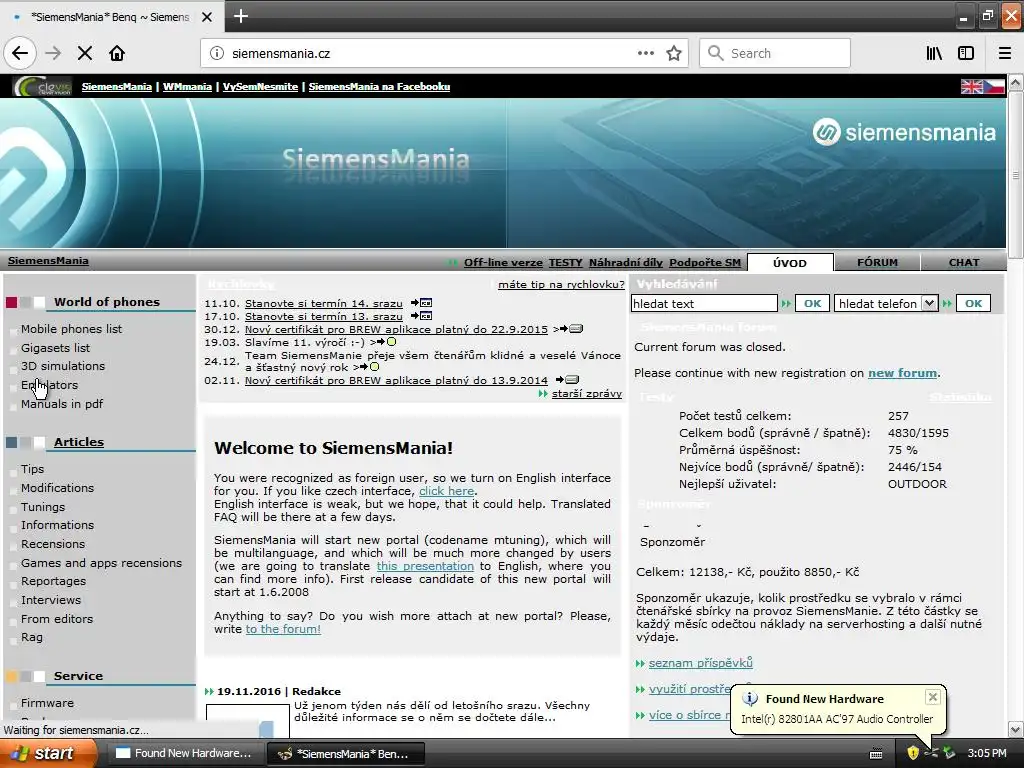Open Found New Hardware taskbar item

tap(183, 754)
